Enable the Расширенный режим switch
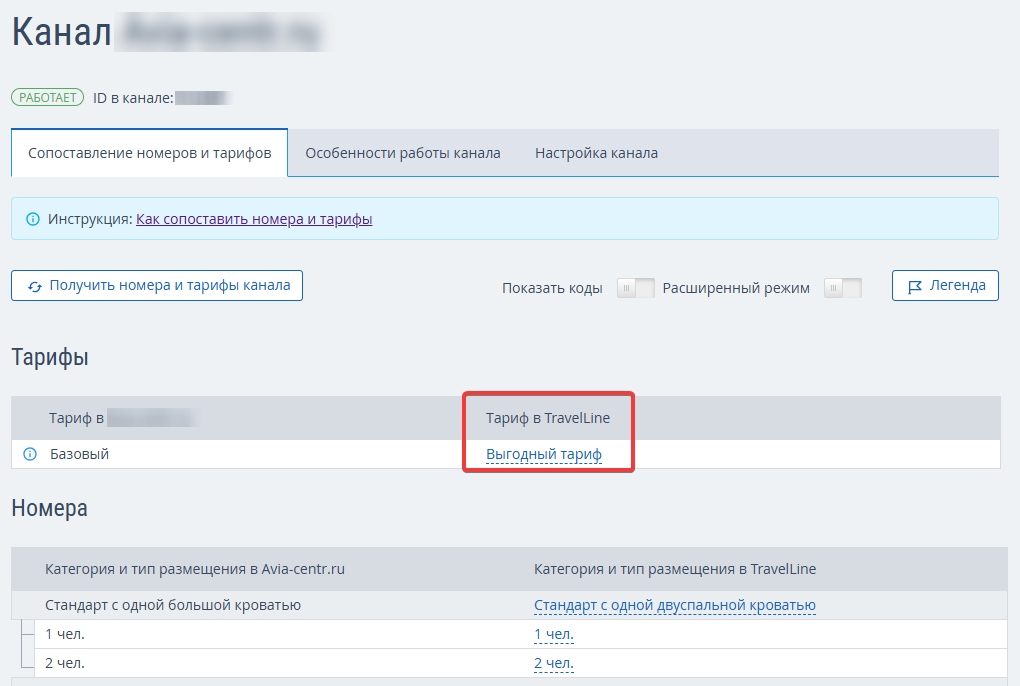 [842, 287]
